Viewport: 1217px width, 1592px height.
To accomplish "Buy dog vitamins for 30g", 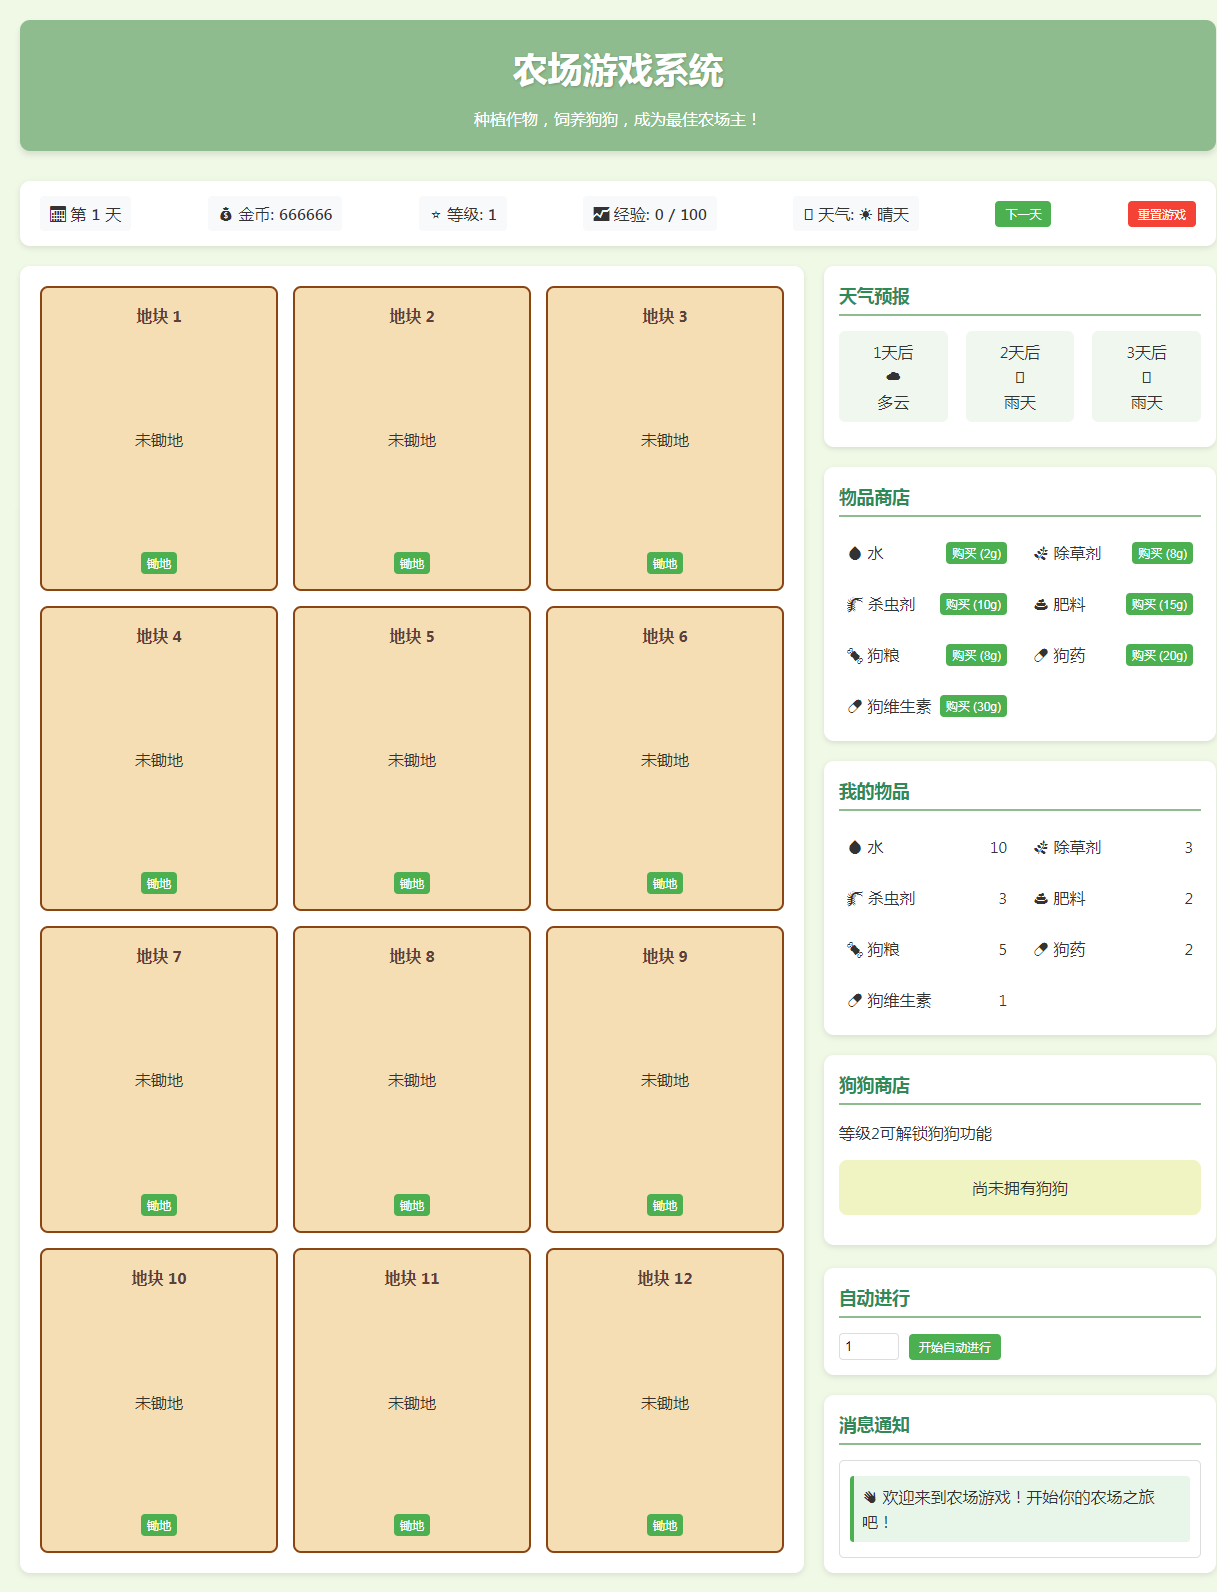I will point(973,707).
